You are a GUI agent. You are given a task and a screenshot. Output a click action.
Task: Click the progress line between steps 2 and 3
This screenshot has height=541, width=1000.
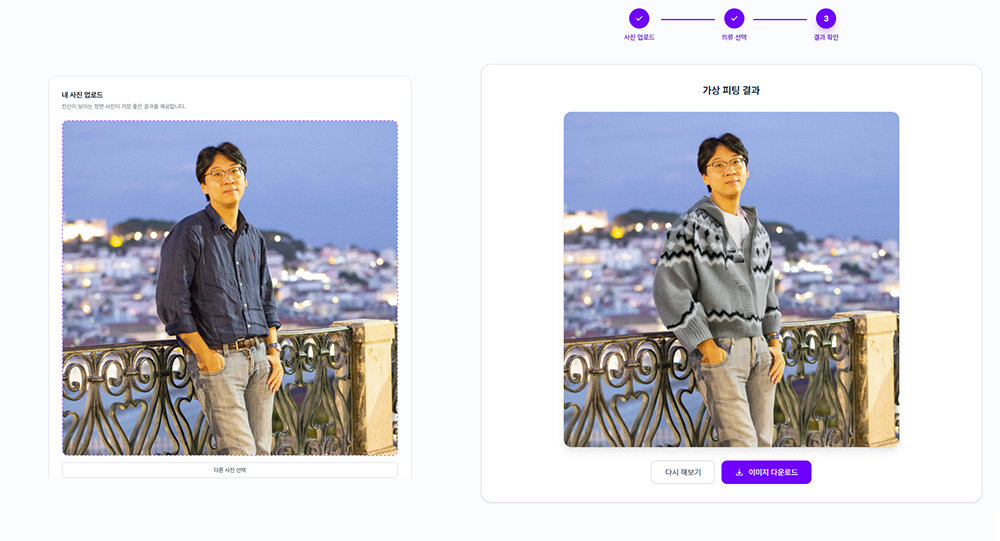[780, 19]
